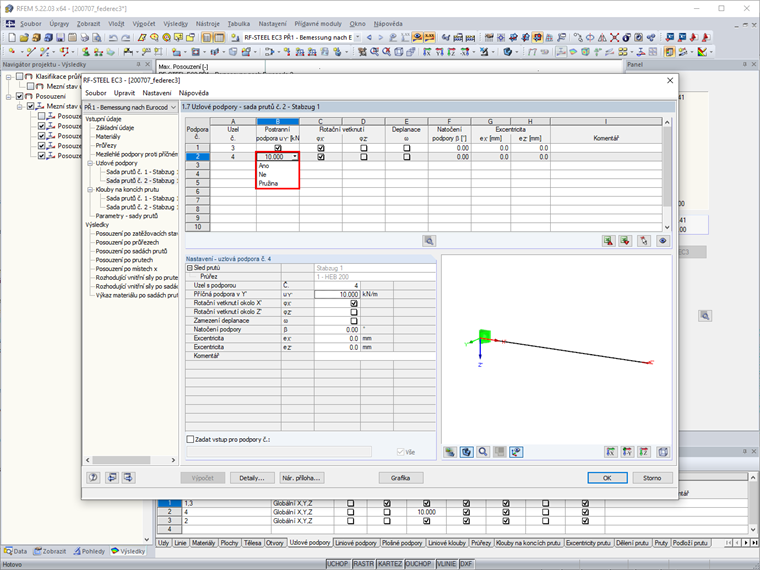Image resolution: width=760 pixels, height=570 pixels.
Task: Click the rotate view icon under preview graphic
Action: pyautogui.click(x=466, y=452)
